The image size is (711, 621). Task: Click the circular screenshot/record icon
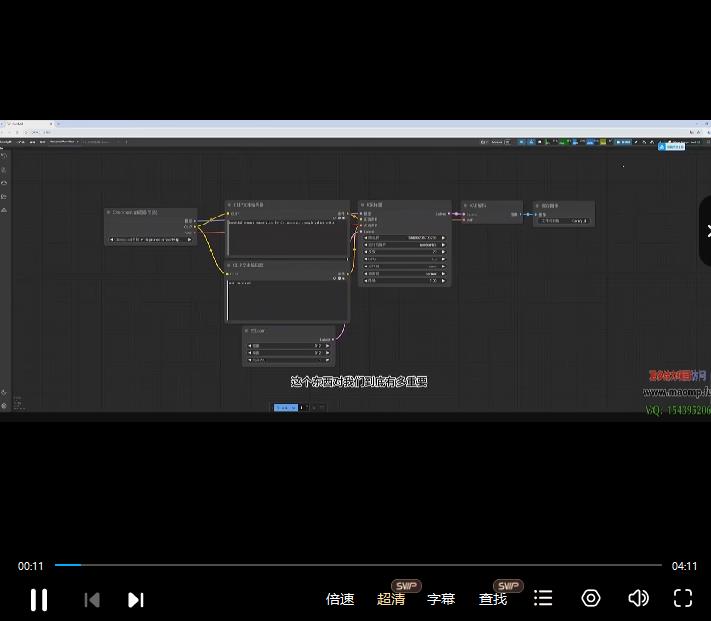[x=591, y=598]
